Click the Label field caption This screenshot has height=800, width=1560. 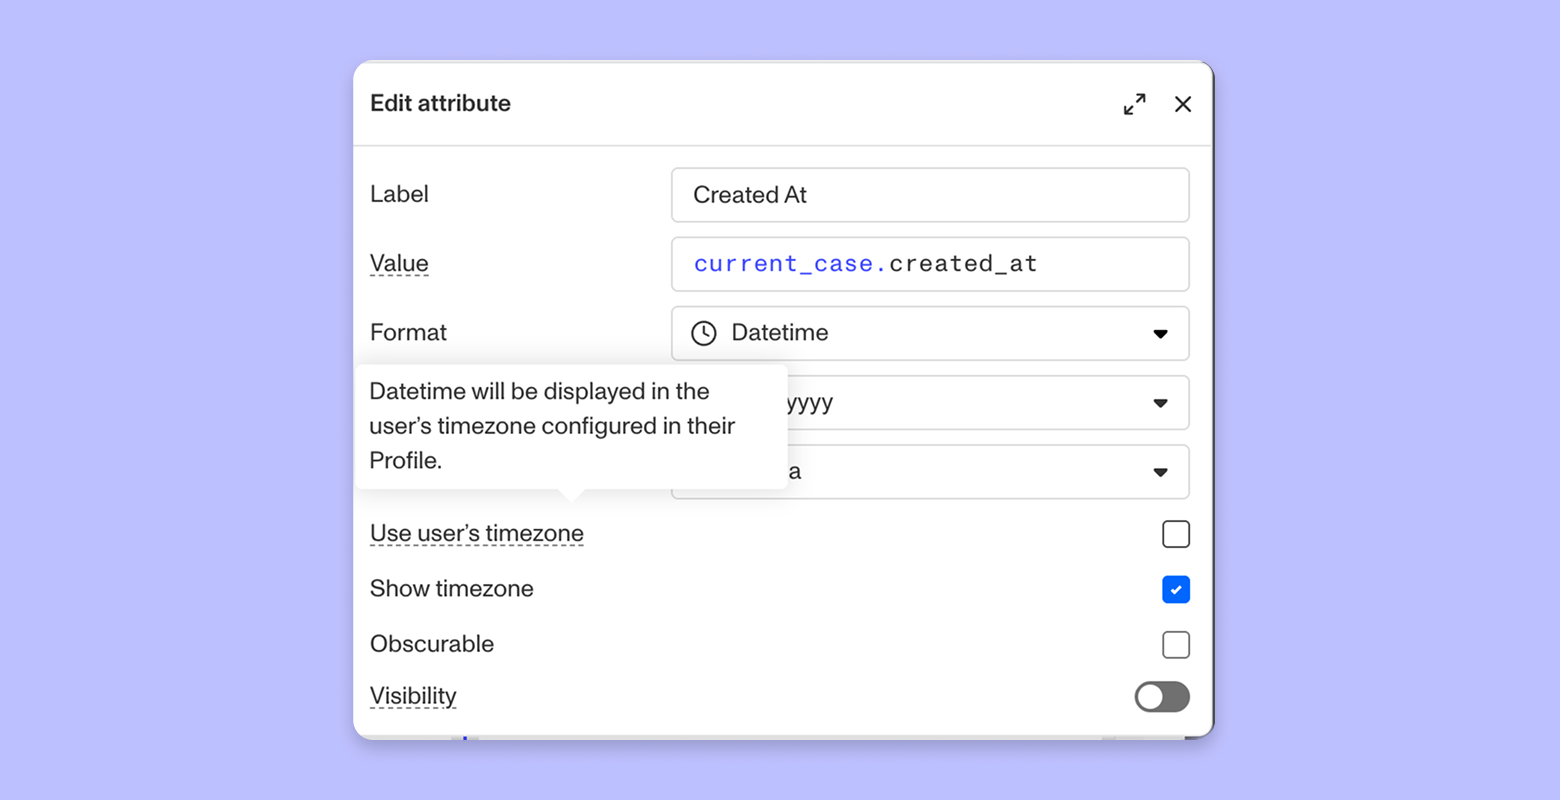pyautogui.click(x=399, y=194)
